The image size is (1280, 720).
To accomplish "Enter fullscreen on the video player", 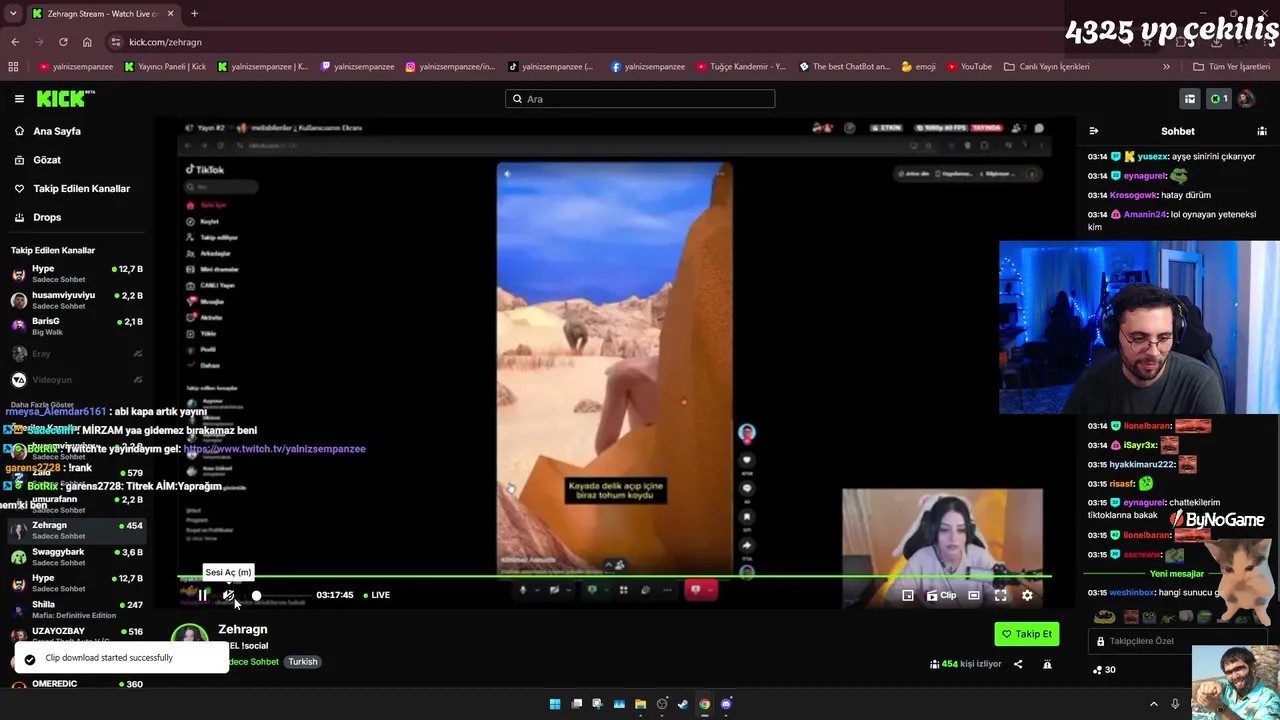I will 1000,595.
